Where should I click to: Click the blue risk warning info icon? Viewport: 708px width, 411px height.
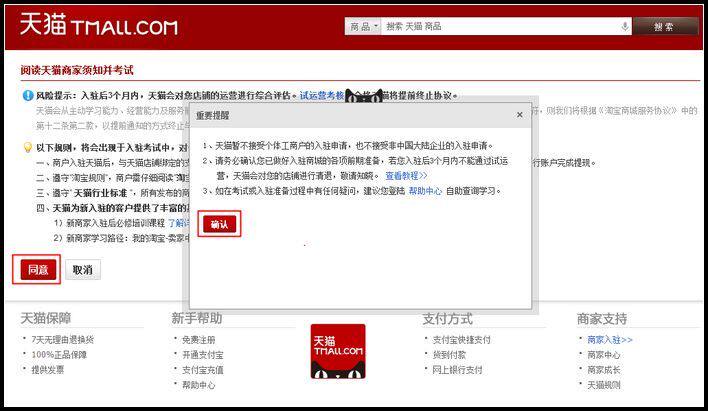[28, 95]
